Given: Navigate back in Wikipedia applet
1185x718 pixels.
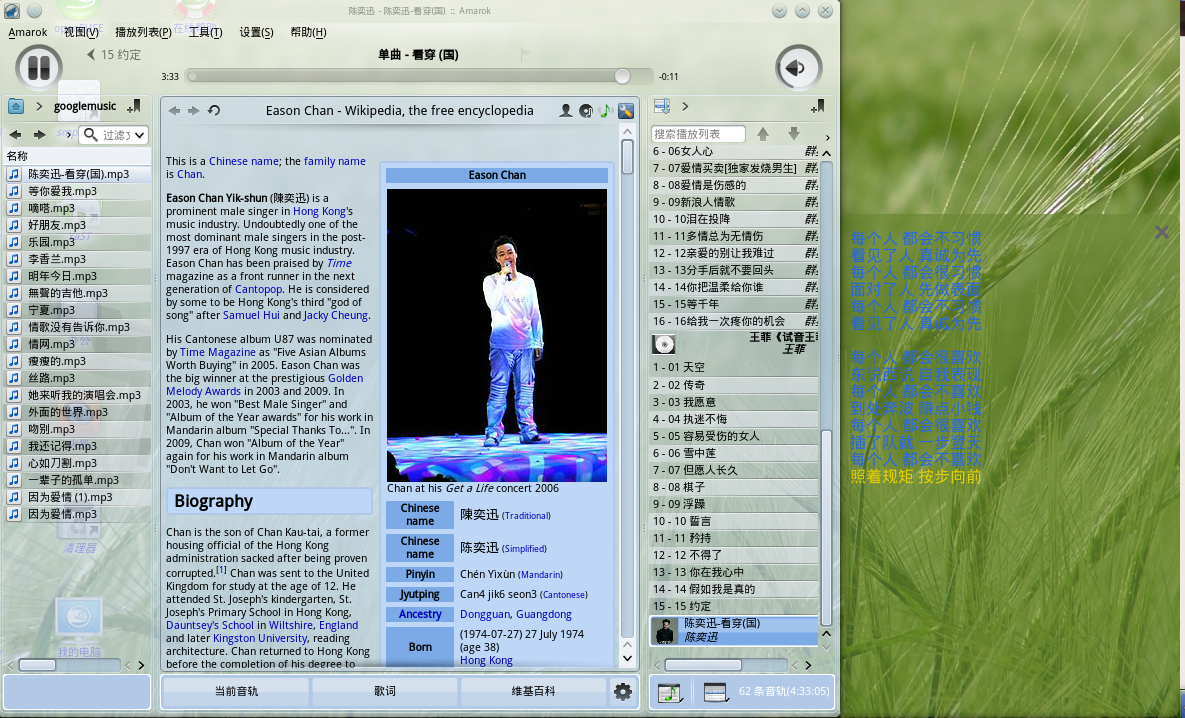Looking at the screenshot, I should point(174,110).
